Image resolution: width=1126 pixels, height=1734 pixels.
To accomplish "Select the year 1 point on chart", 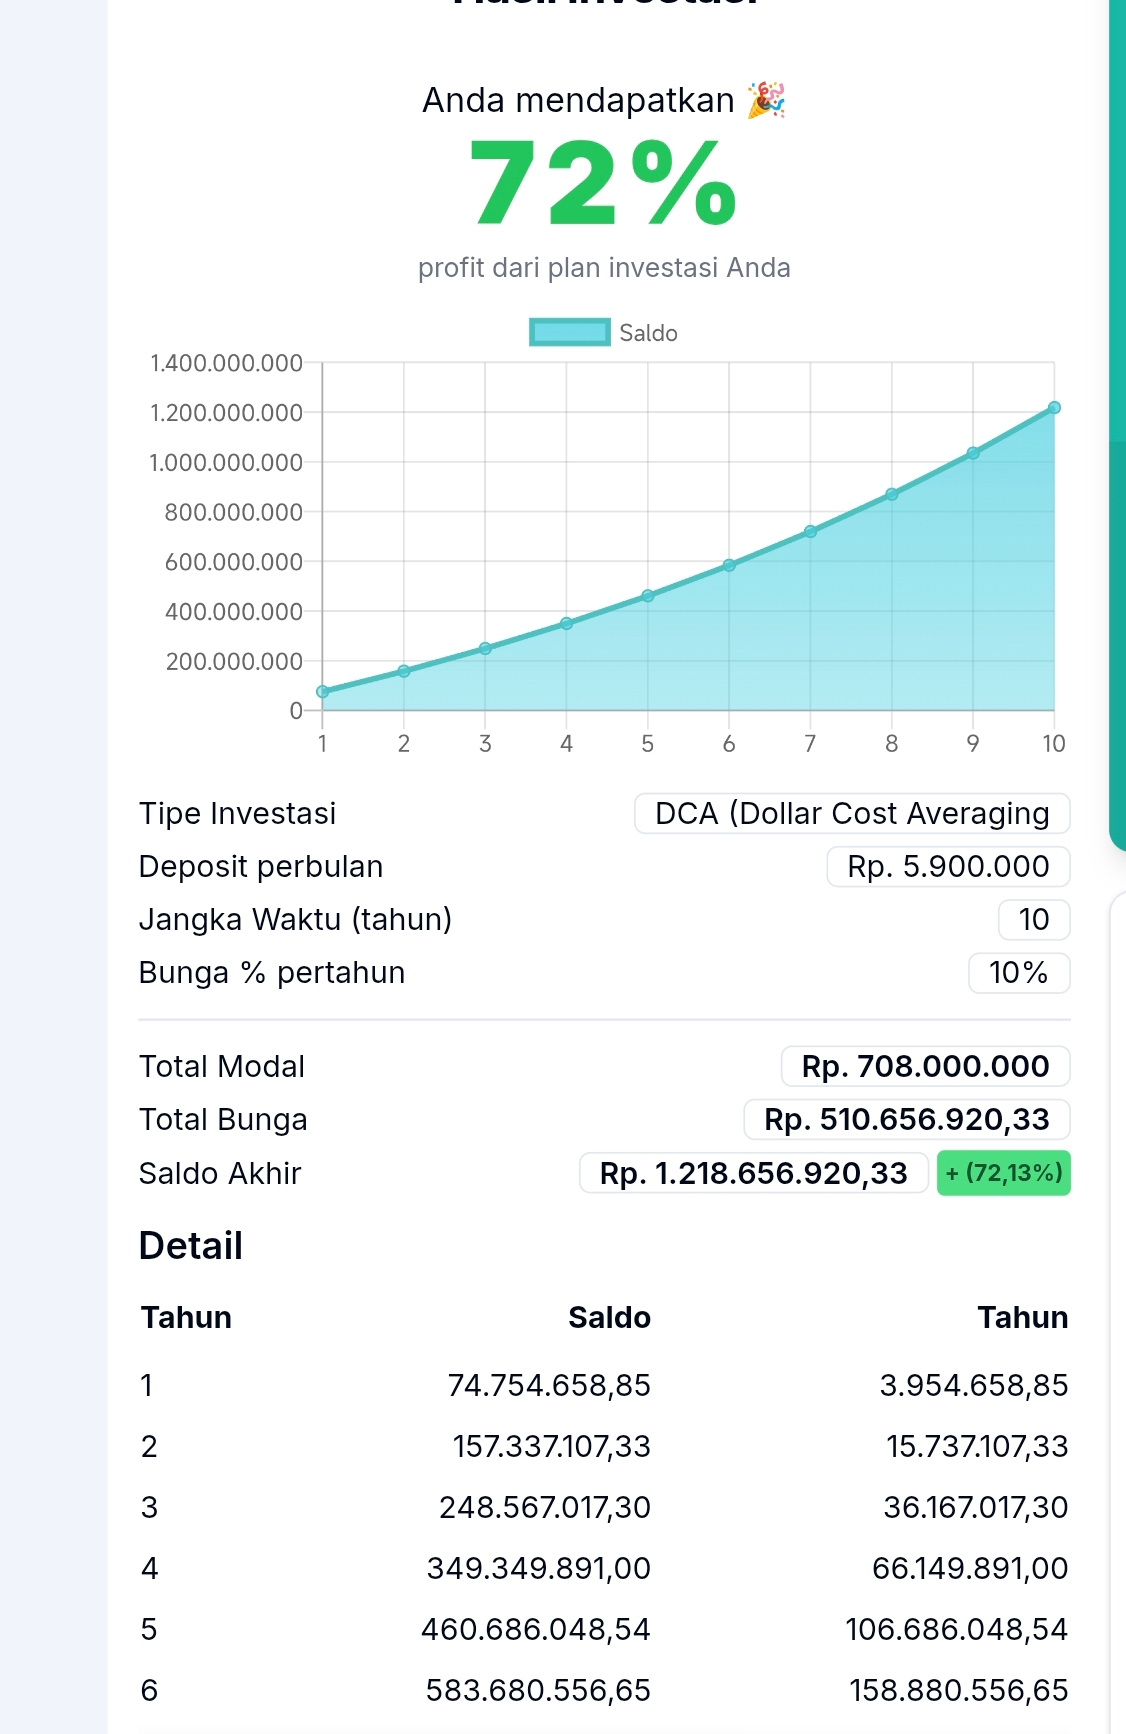I will click(x=322, y=691).
